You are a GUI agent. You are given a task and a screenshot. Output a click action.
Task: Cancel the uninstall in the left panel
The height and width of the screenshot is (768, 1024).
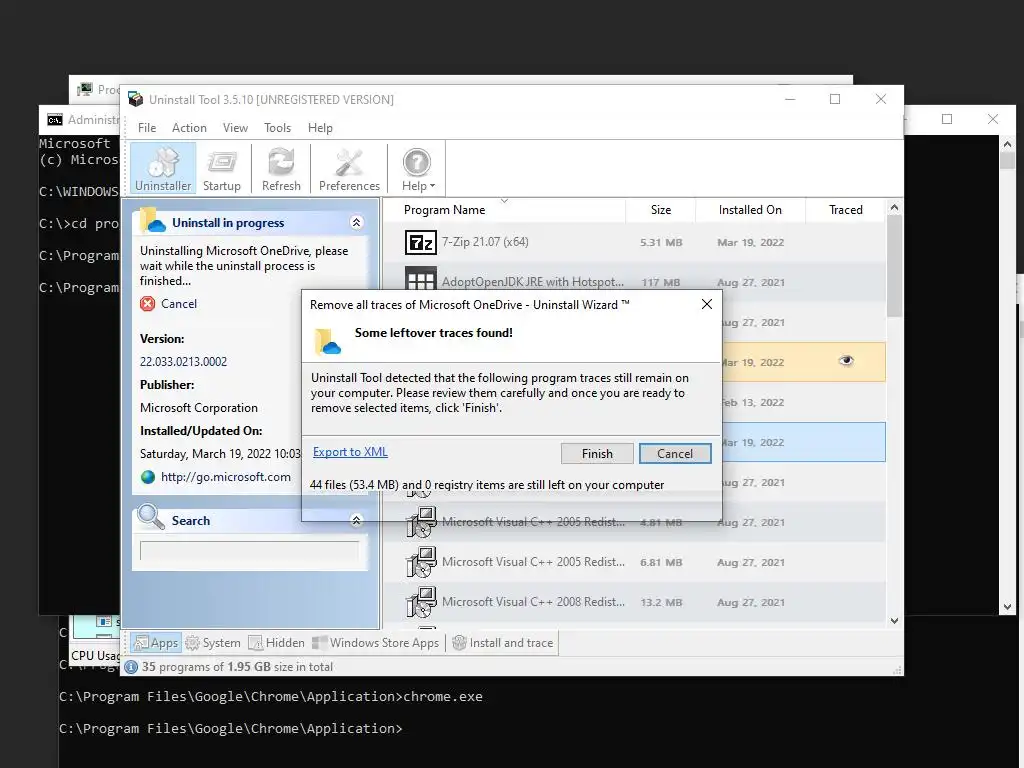coord(178,304)
